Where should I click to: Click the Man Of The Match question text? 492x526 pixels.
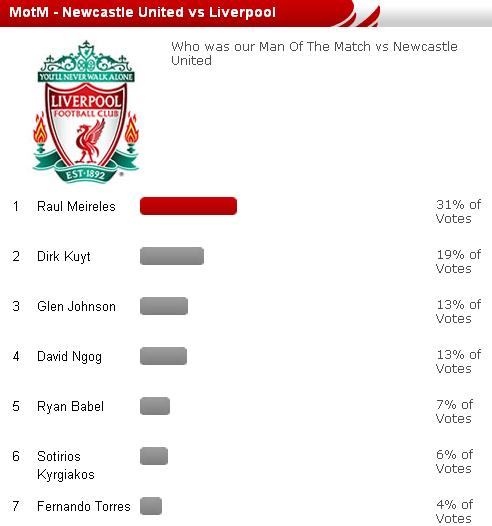(x=314, y=53)
